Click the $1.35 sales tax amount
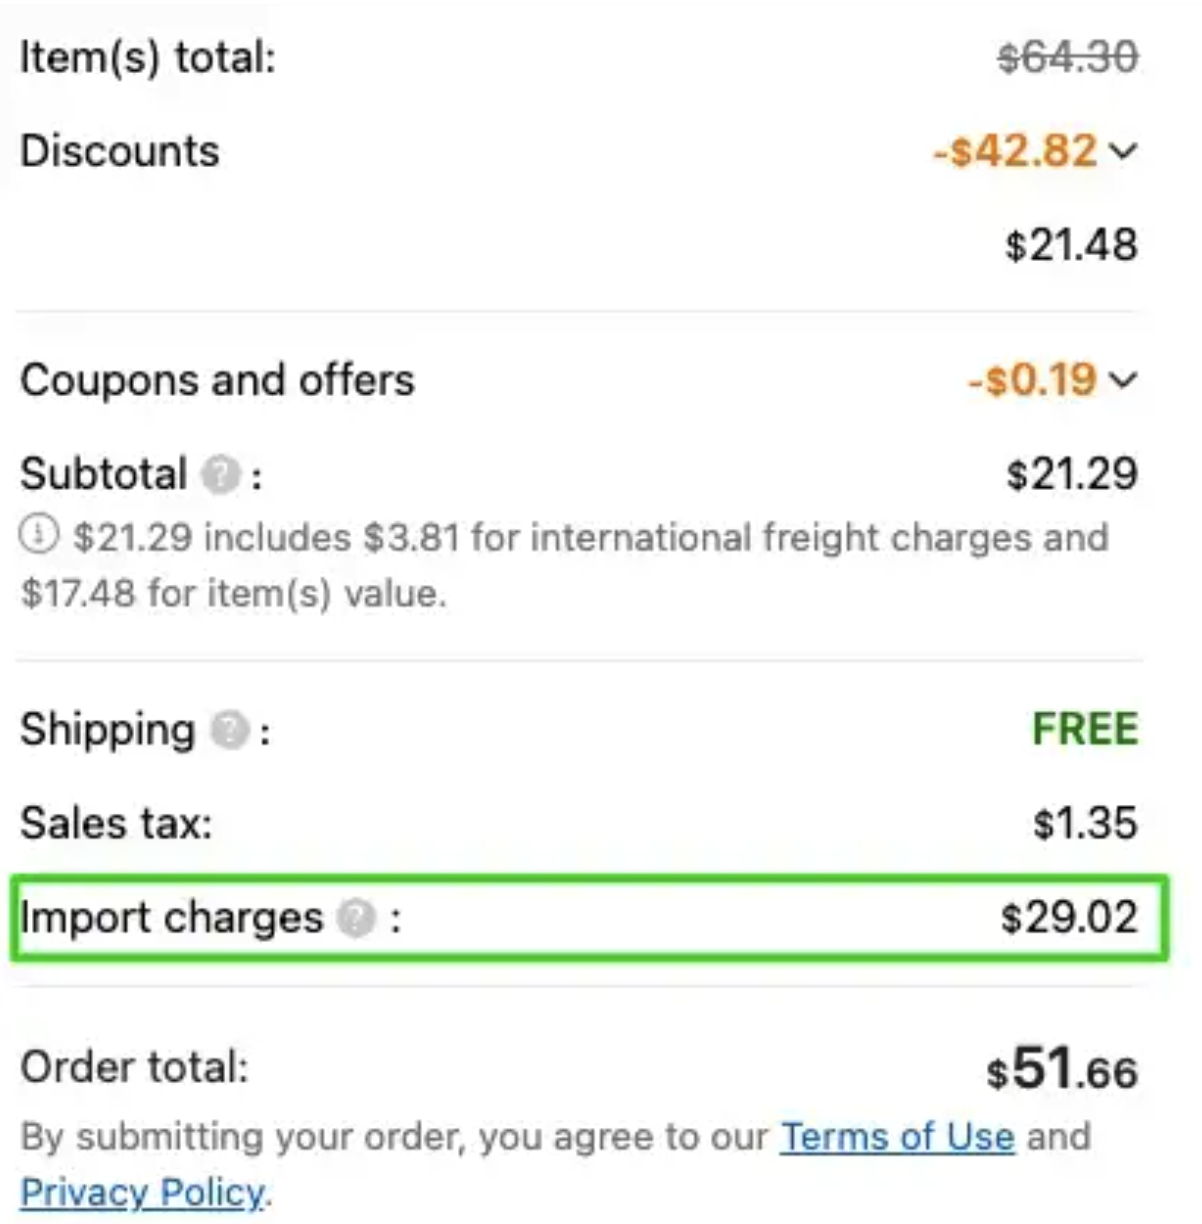This screenshot has height=1224, width=1202. [x=1085, y=824]
